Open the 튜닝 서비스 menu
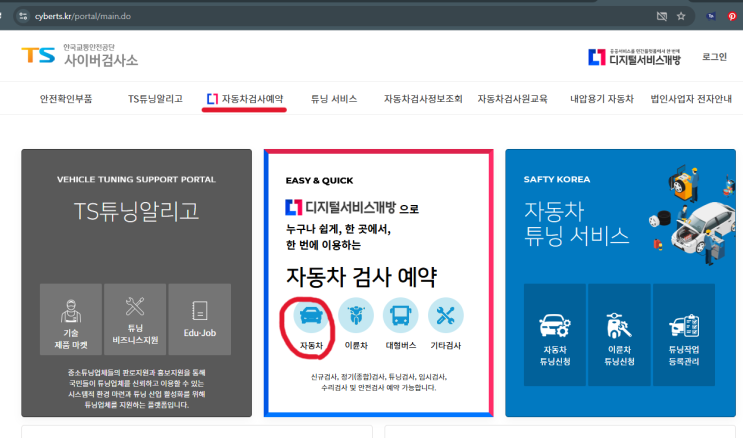Viewport: 743px width, 438px height. pos(334,99)
